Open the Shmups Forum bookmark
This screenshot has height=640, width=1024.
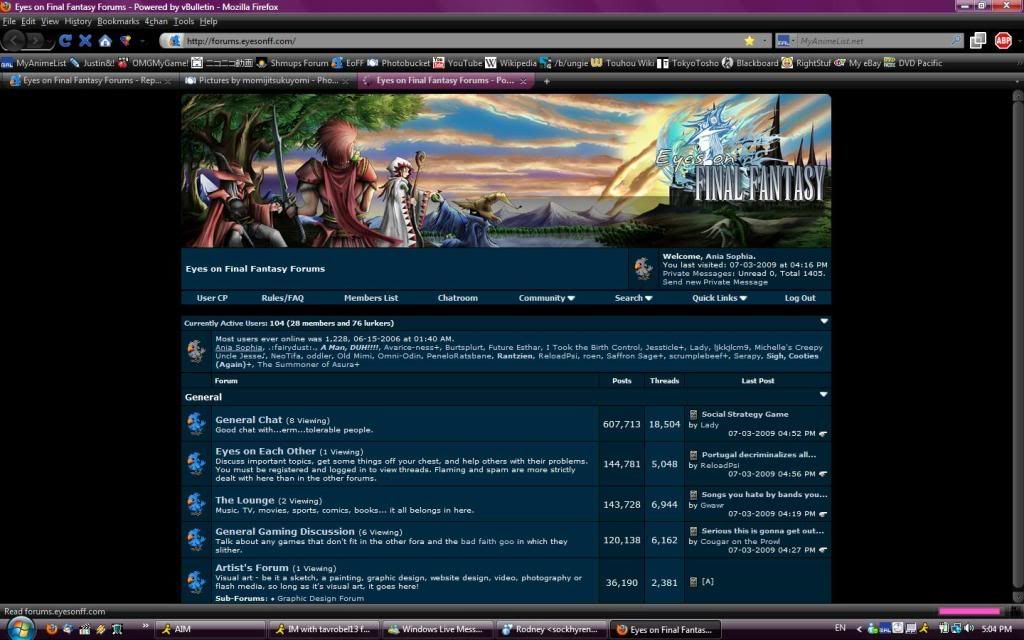292,63
